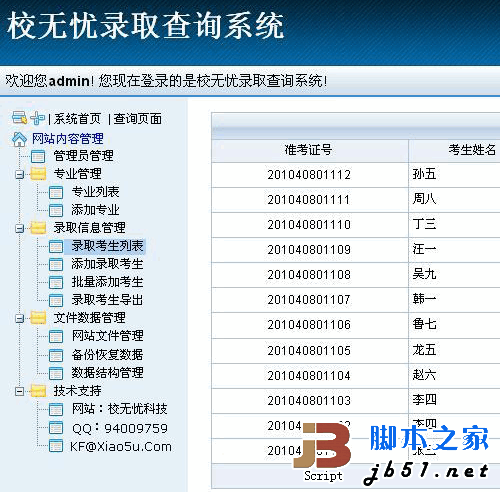This screenshot has width=500, height=492.
Task: Click page icon next to 添加录取考生
Action: [x=56, y=264]
